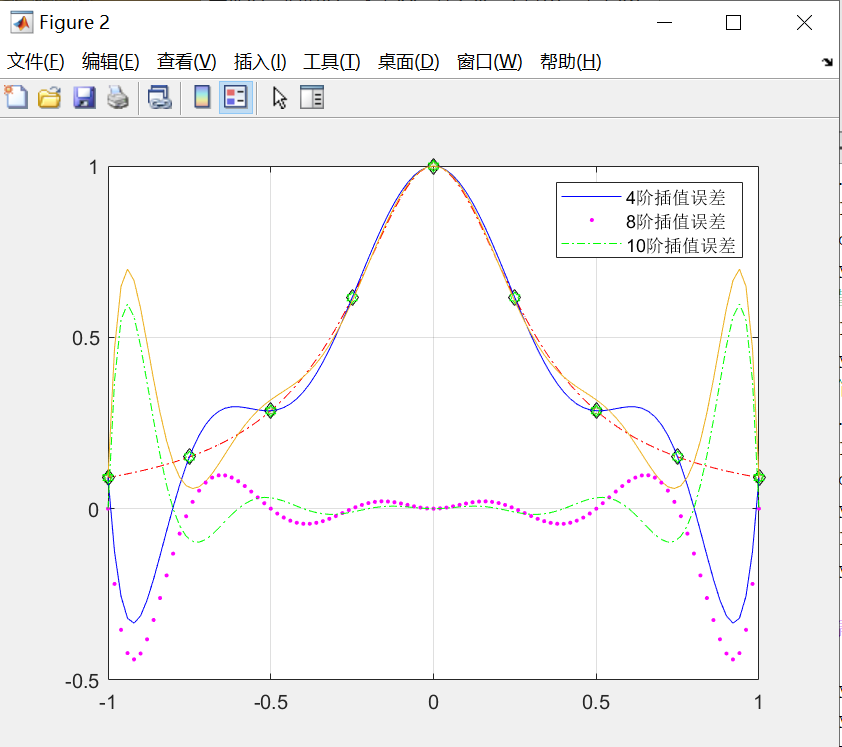Open the 编辑(E) menu

pos(111,62)
